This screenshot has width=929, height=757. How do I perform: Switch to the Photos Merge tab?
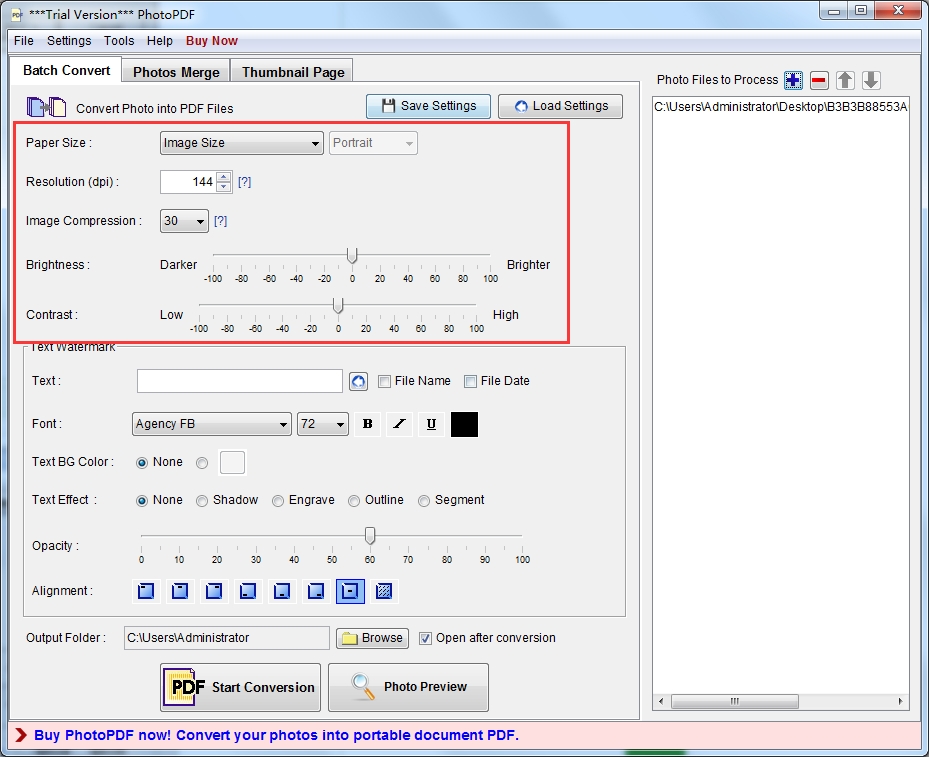(176, 72)
